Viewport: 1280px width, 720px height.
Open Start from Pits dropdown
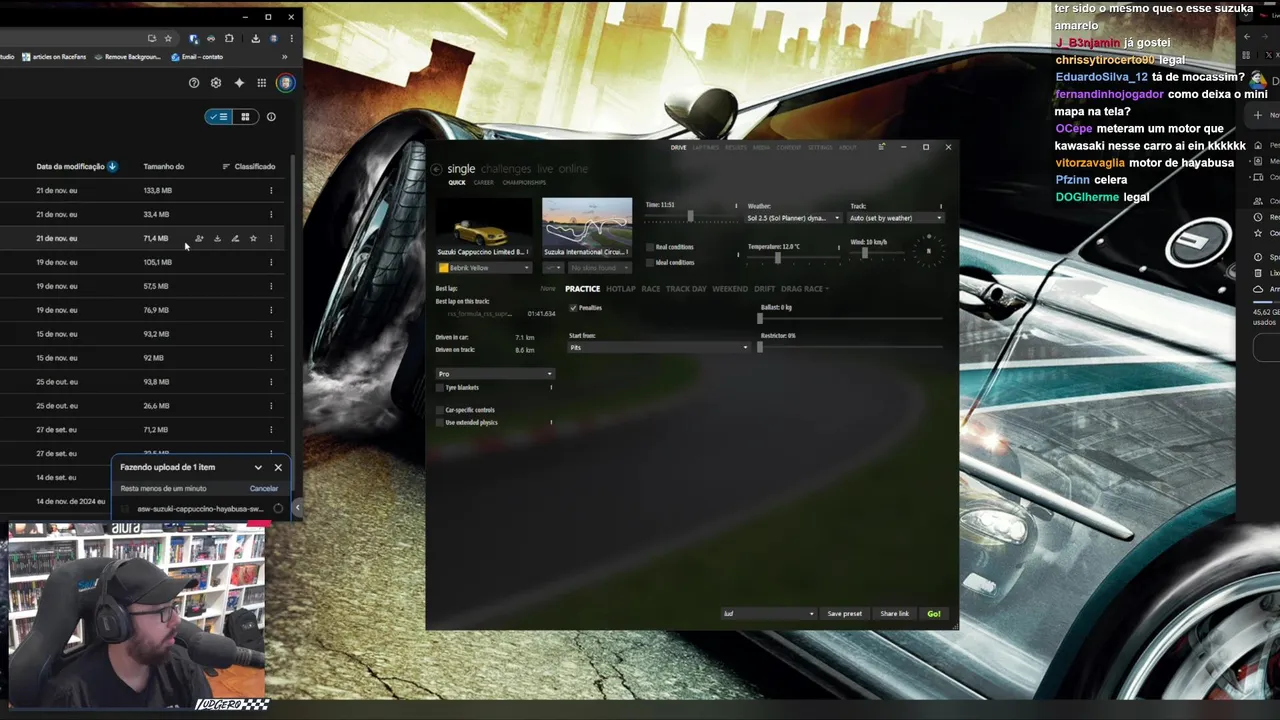pos(659,347)
